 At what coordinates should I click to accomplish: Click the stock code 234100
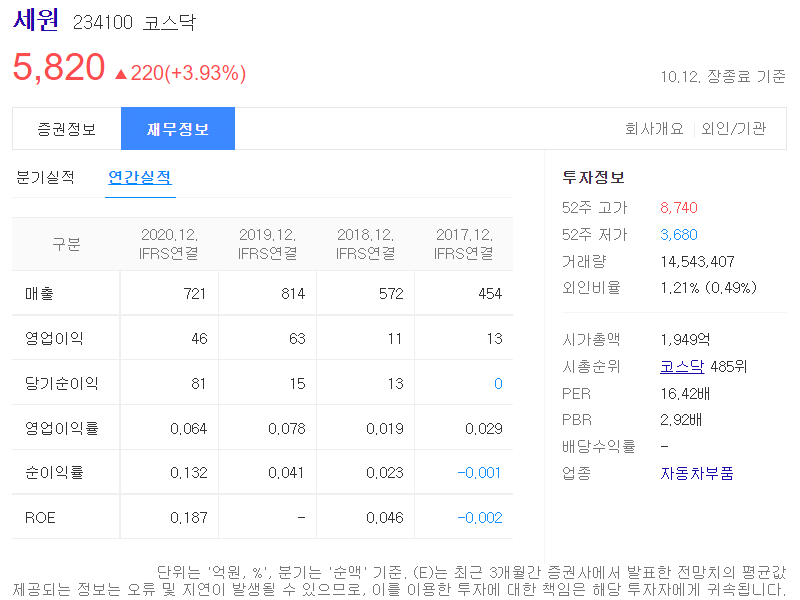[x=103, y=22]
